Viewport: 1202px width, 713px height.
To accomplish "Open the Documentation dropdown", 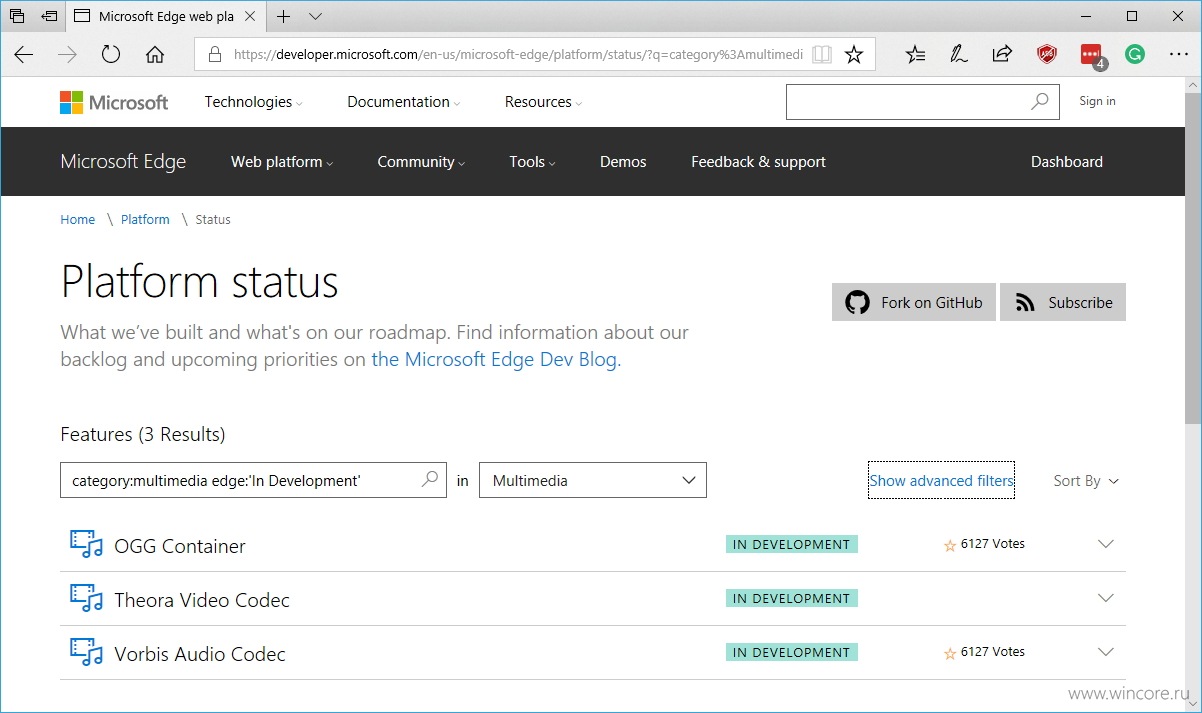I will (404, 102).
